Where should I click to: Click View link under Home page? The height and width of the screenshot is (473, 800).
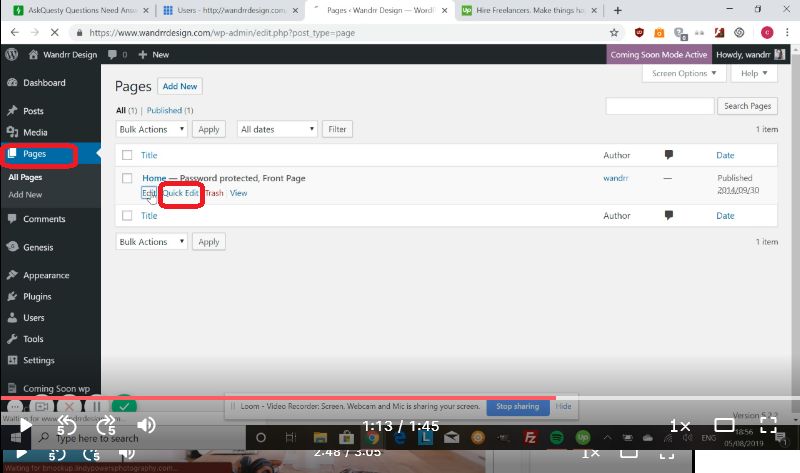pyautogui.click(x=238, y=193)
